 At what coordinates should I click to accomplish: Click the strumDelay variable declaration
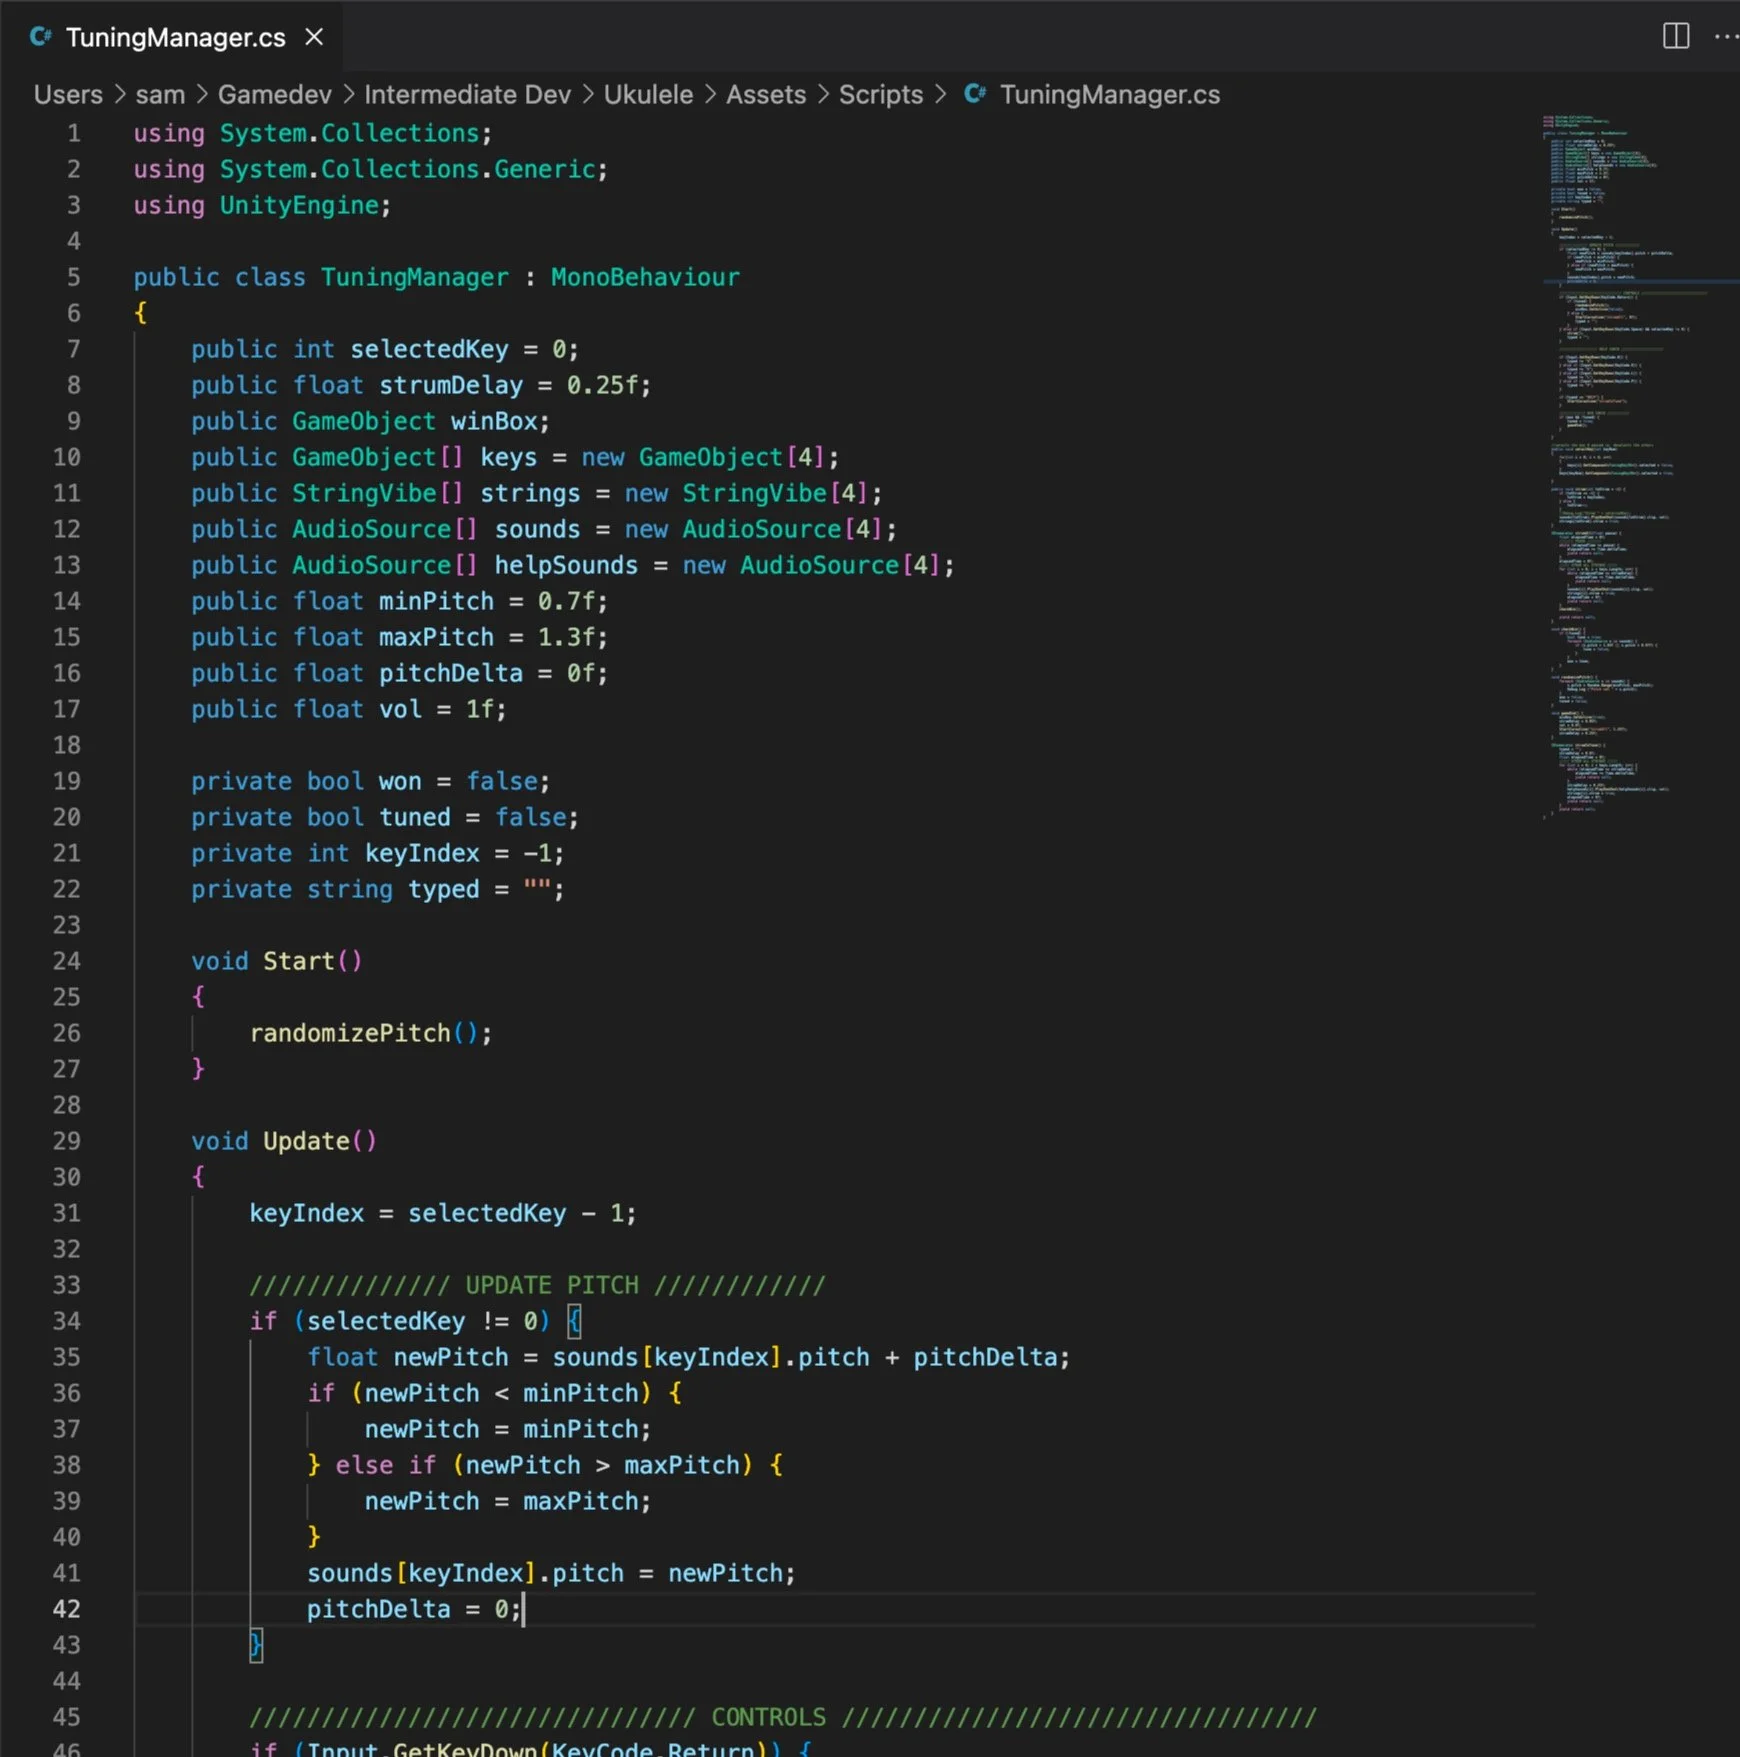[451, 385]
